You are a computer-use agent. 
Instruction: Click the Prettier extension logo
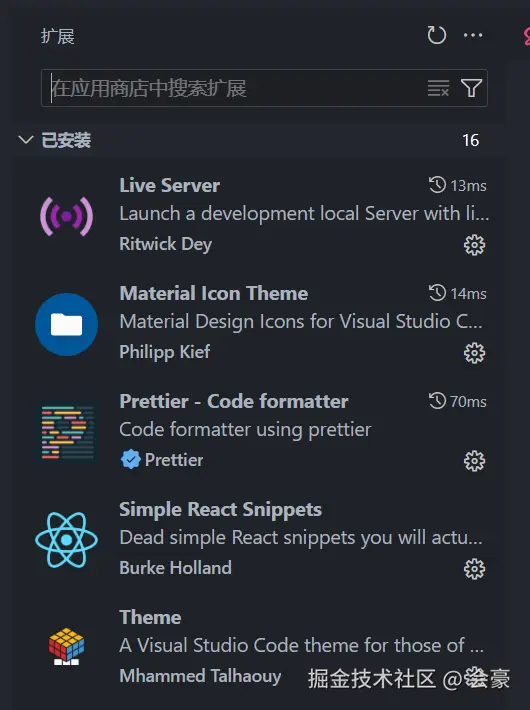click(x=67, y=432)
